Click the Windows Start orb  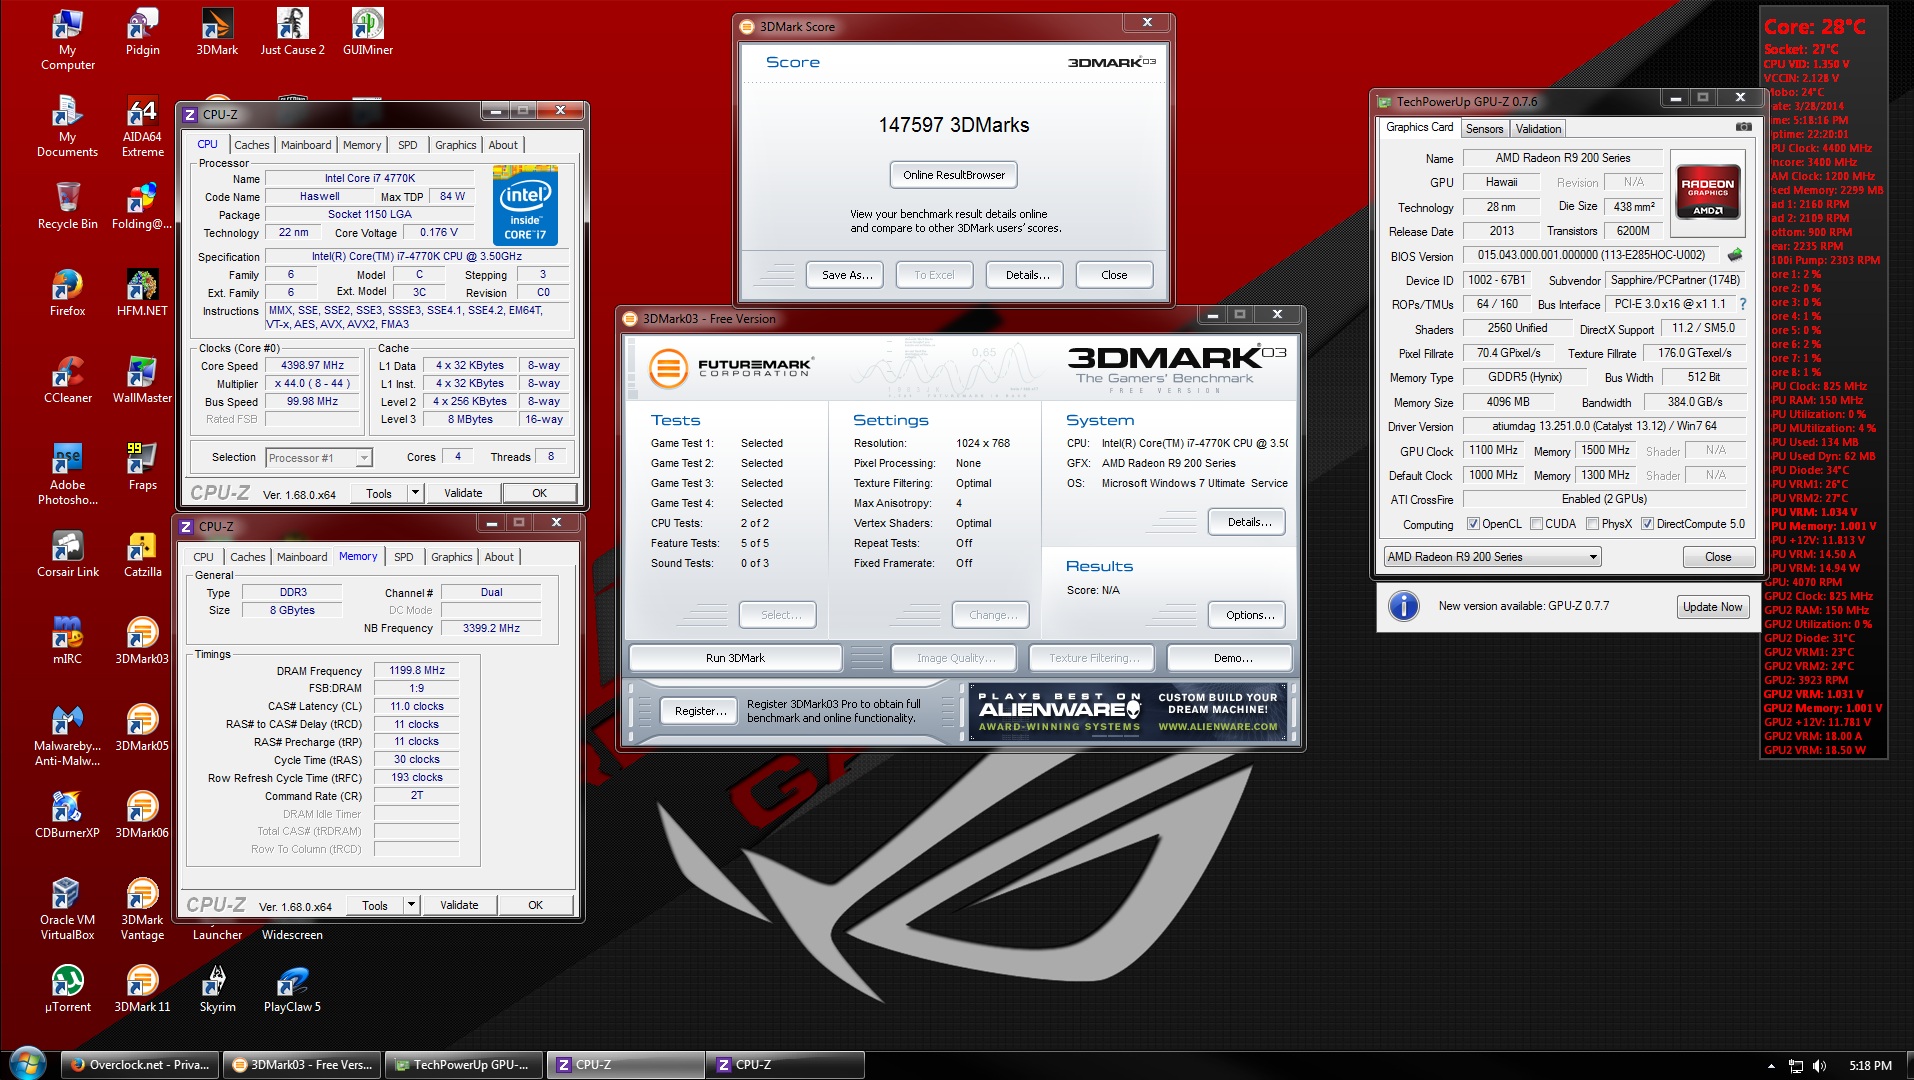click(x=27, y=1064)
